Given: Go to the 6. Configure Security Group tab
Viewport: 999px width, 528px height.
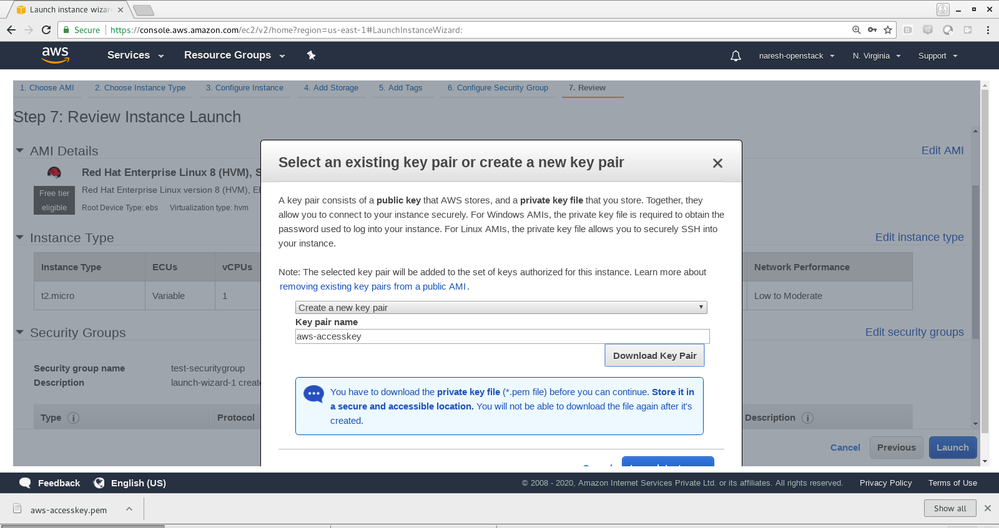Looking at the screenshot, I should point(497,88).
